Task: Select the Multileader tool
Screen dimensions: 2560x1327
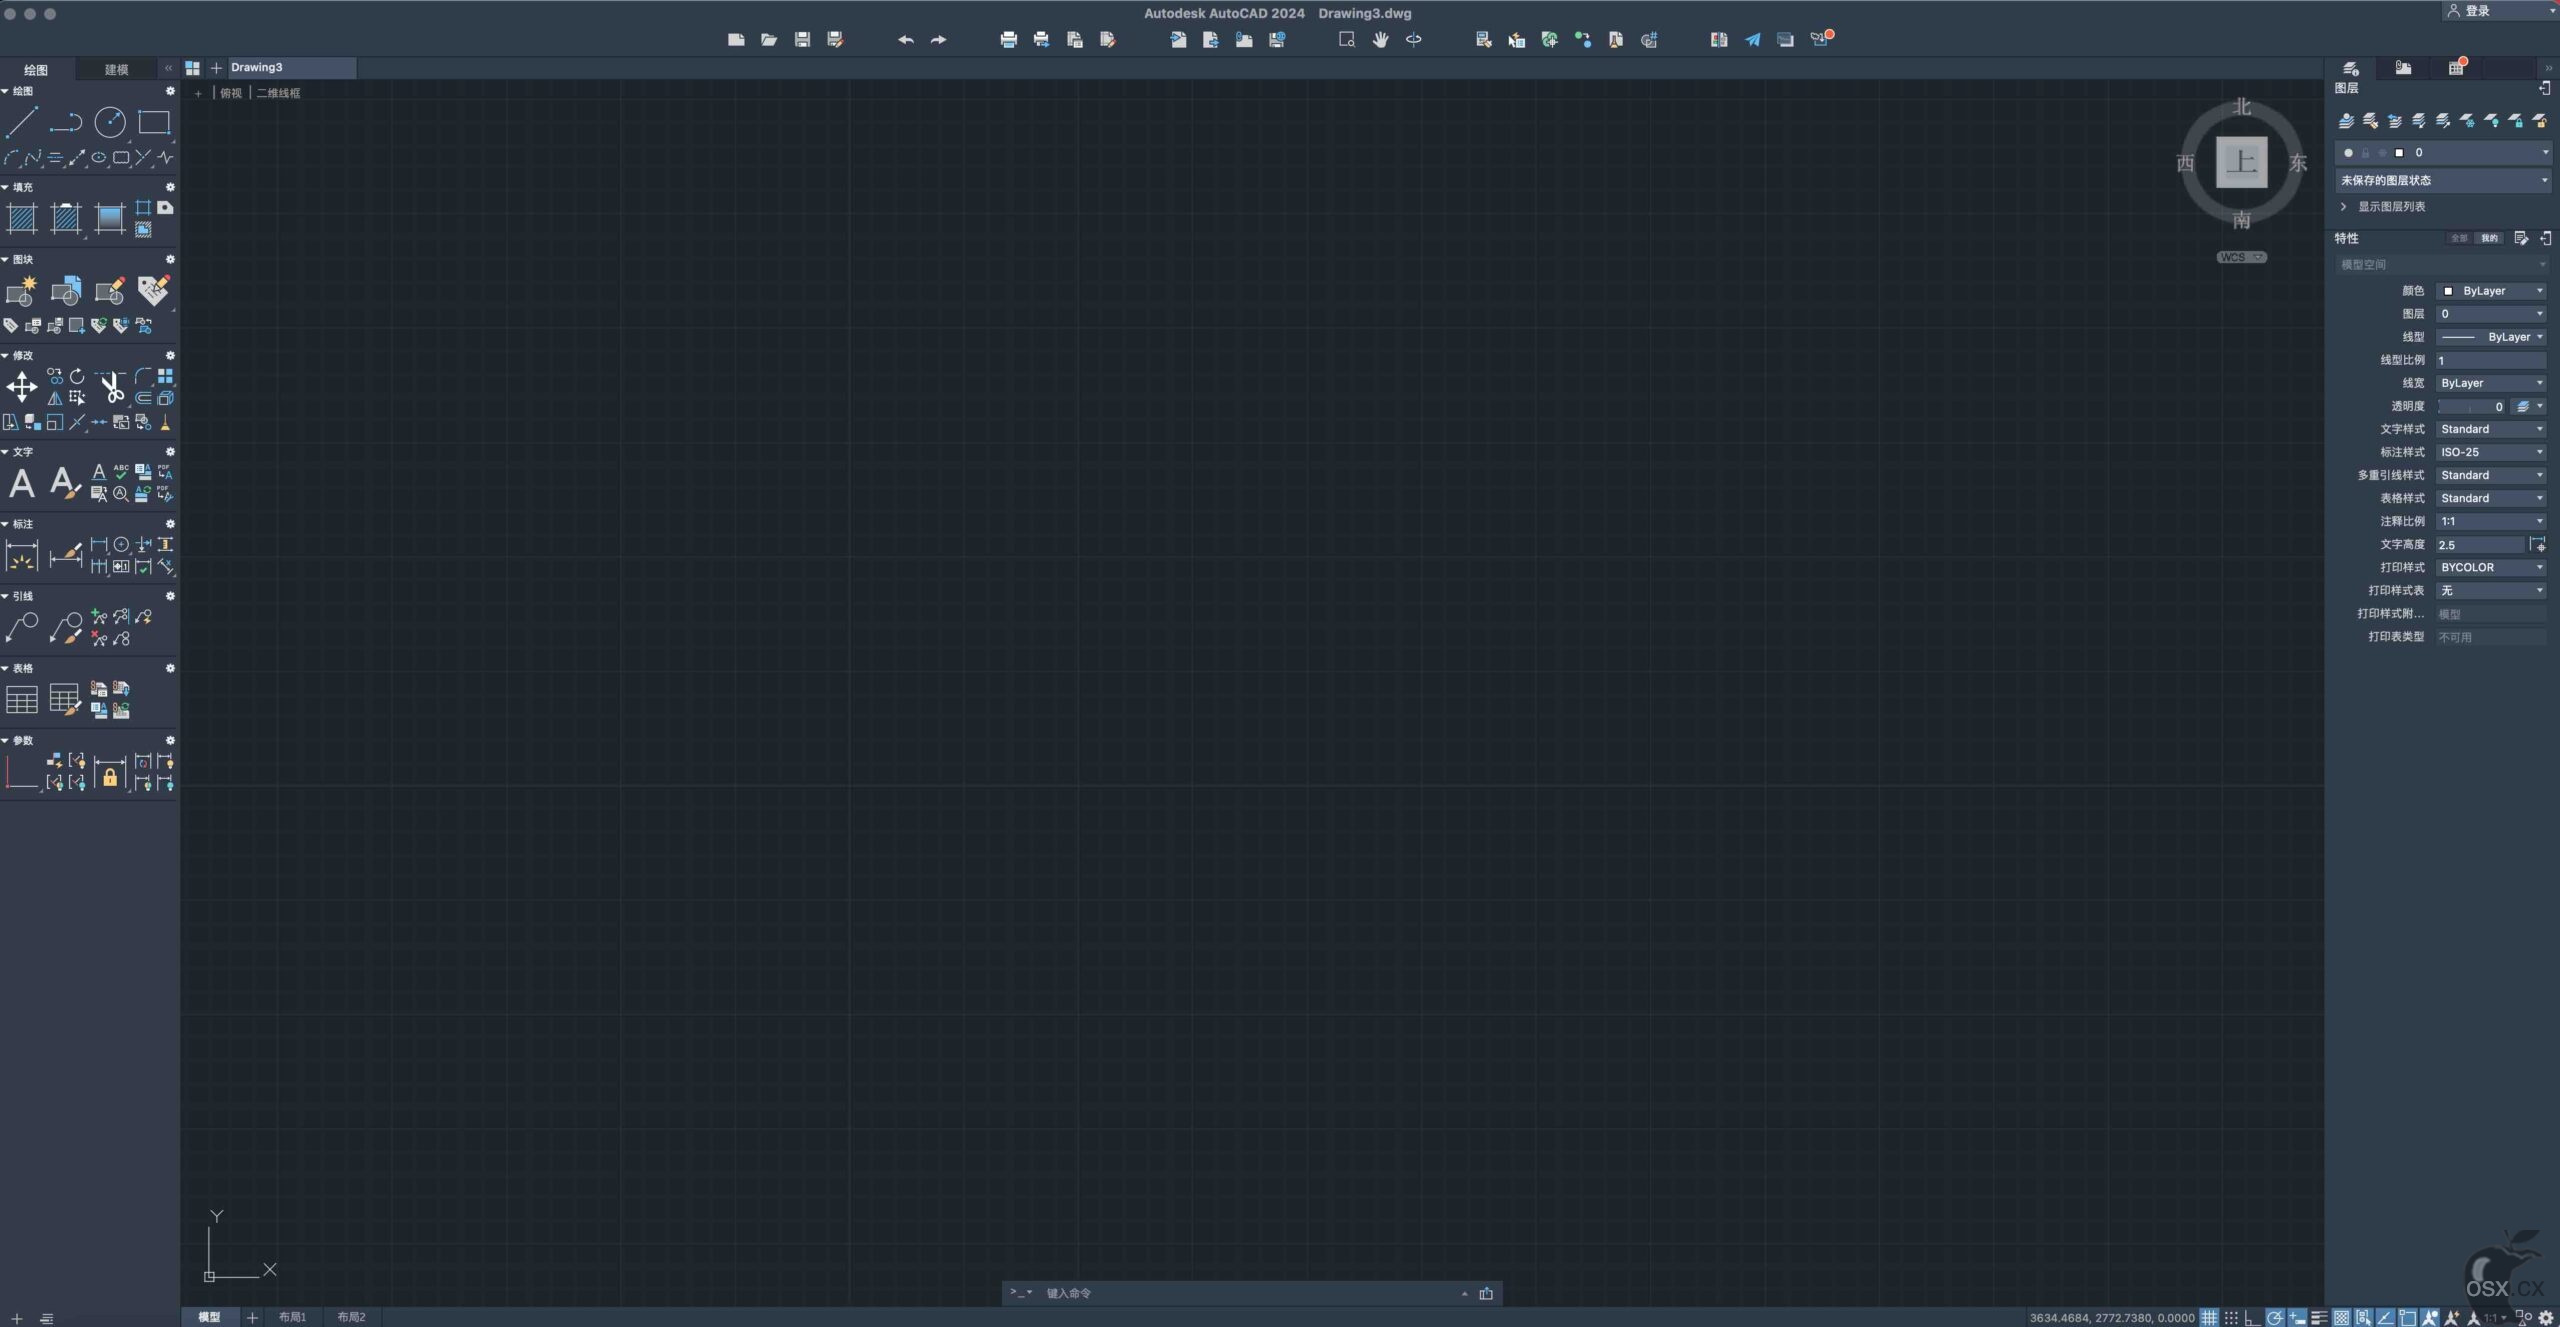Action: click(22, 627)
